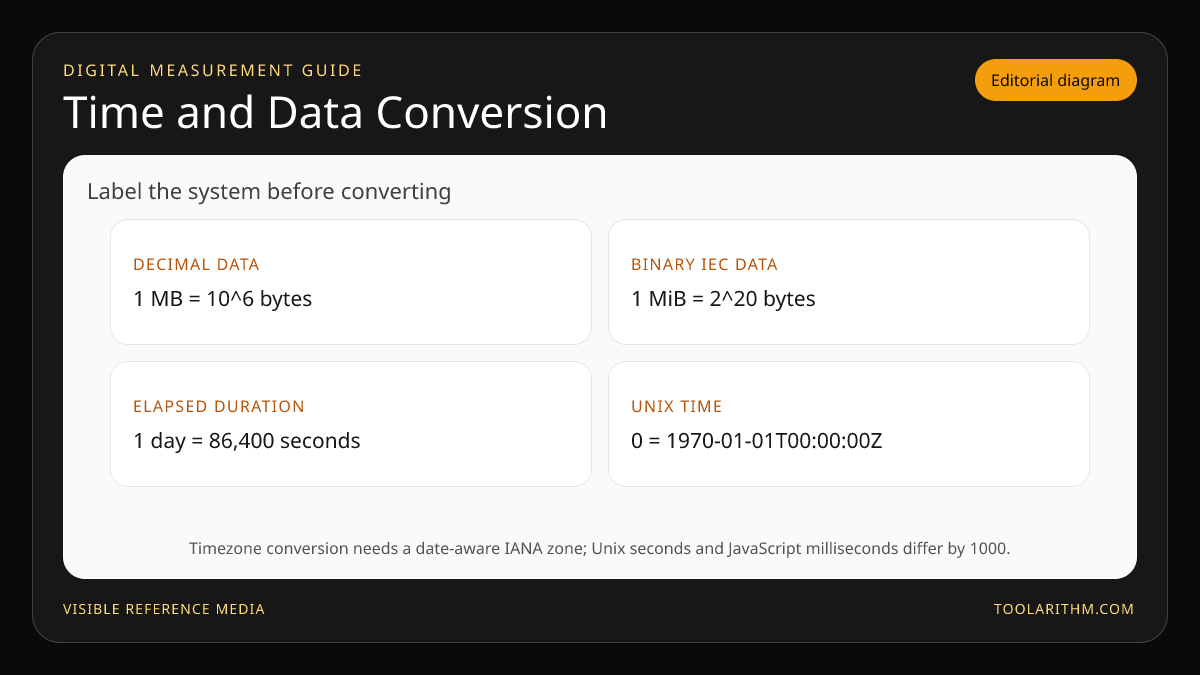The image size is (1200, 675).
Task: Click the 0 = 1970-01-01T00:00:00Z text
Action: 757,440
